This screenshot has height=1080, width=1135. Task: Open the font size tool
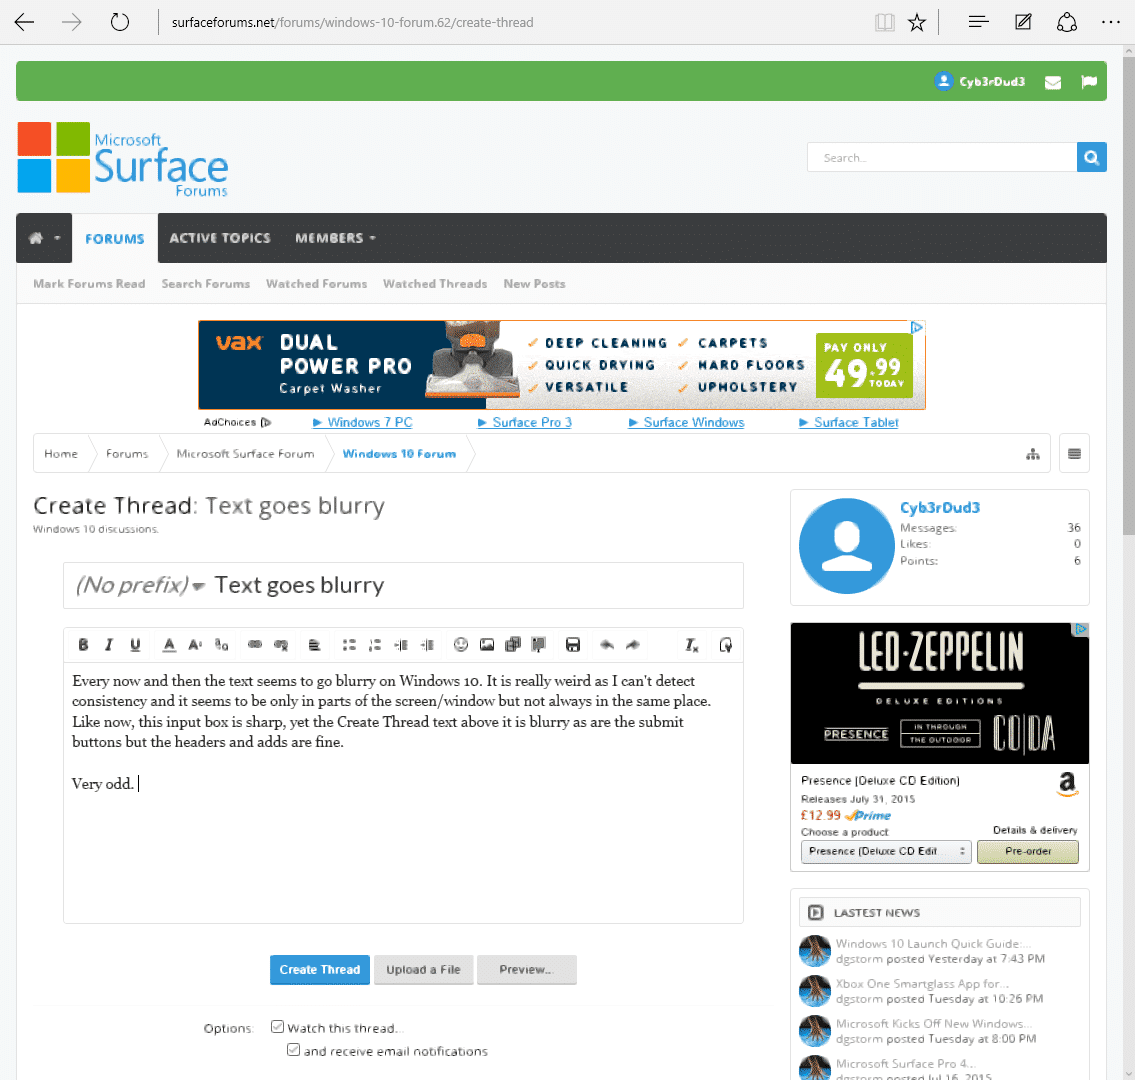pyautogui.click(x=195, y=644)
